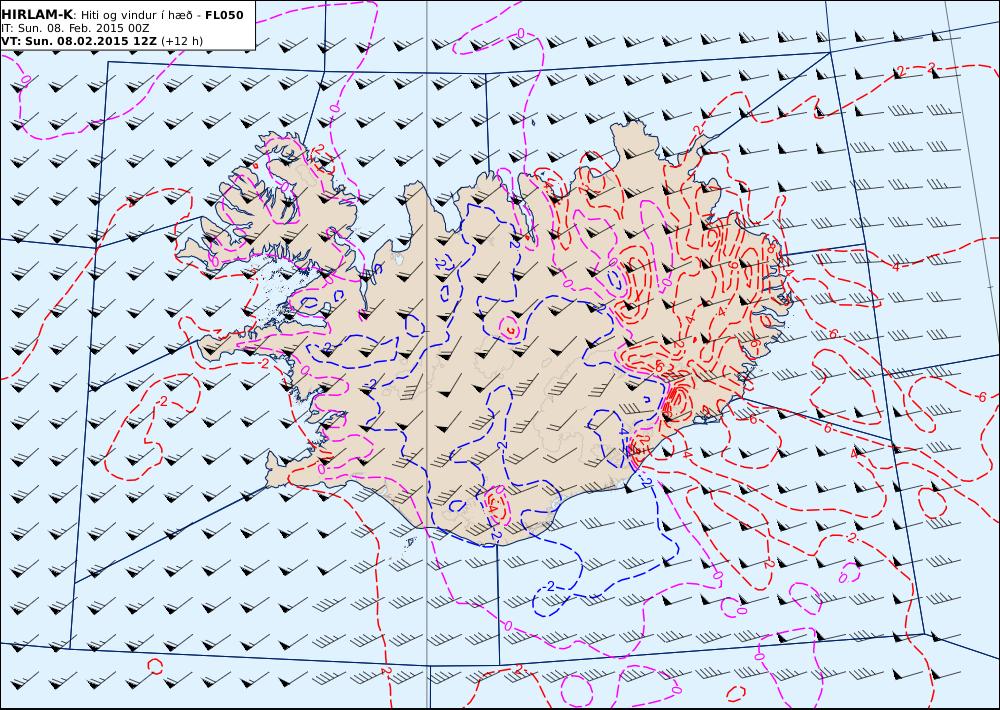Click the "(+12 h)" forecast offset text
Screen dimensions: 1000x710
[x=182, y=41]
